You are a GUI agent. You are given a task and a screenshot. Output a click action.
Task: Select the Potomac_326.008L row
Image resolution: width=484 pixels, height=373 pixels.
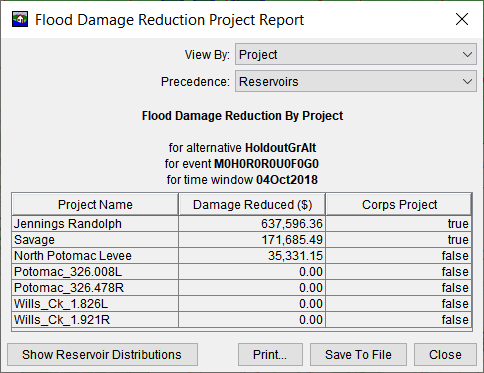point(242,272)
